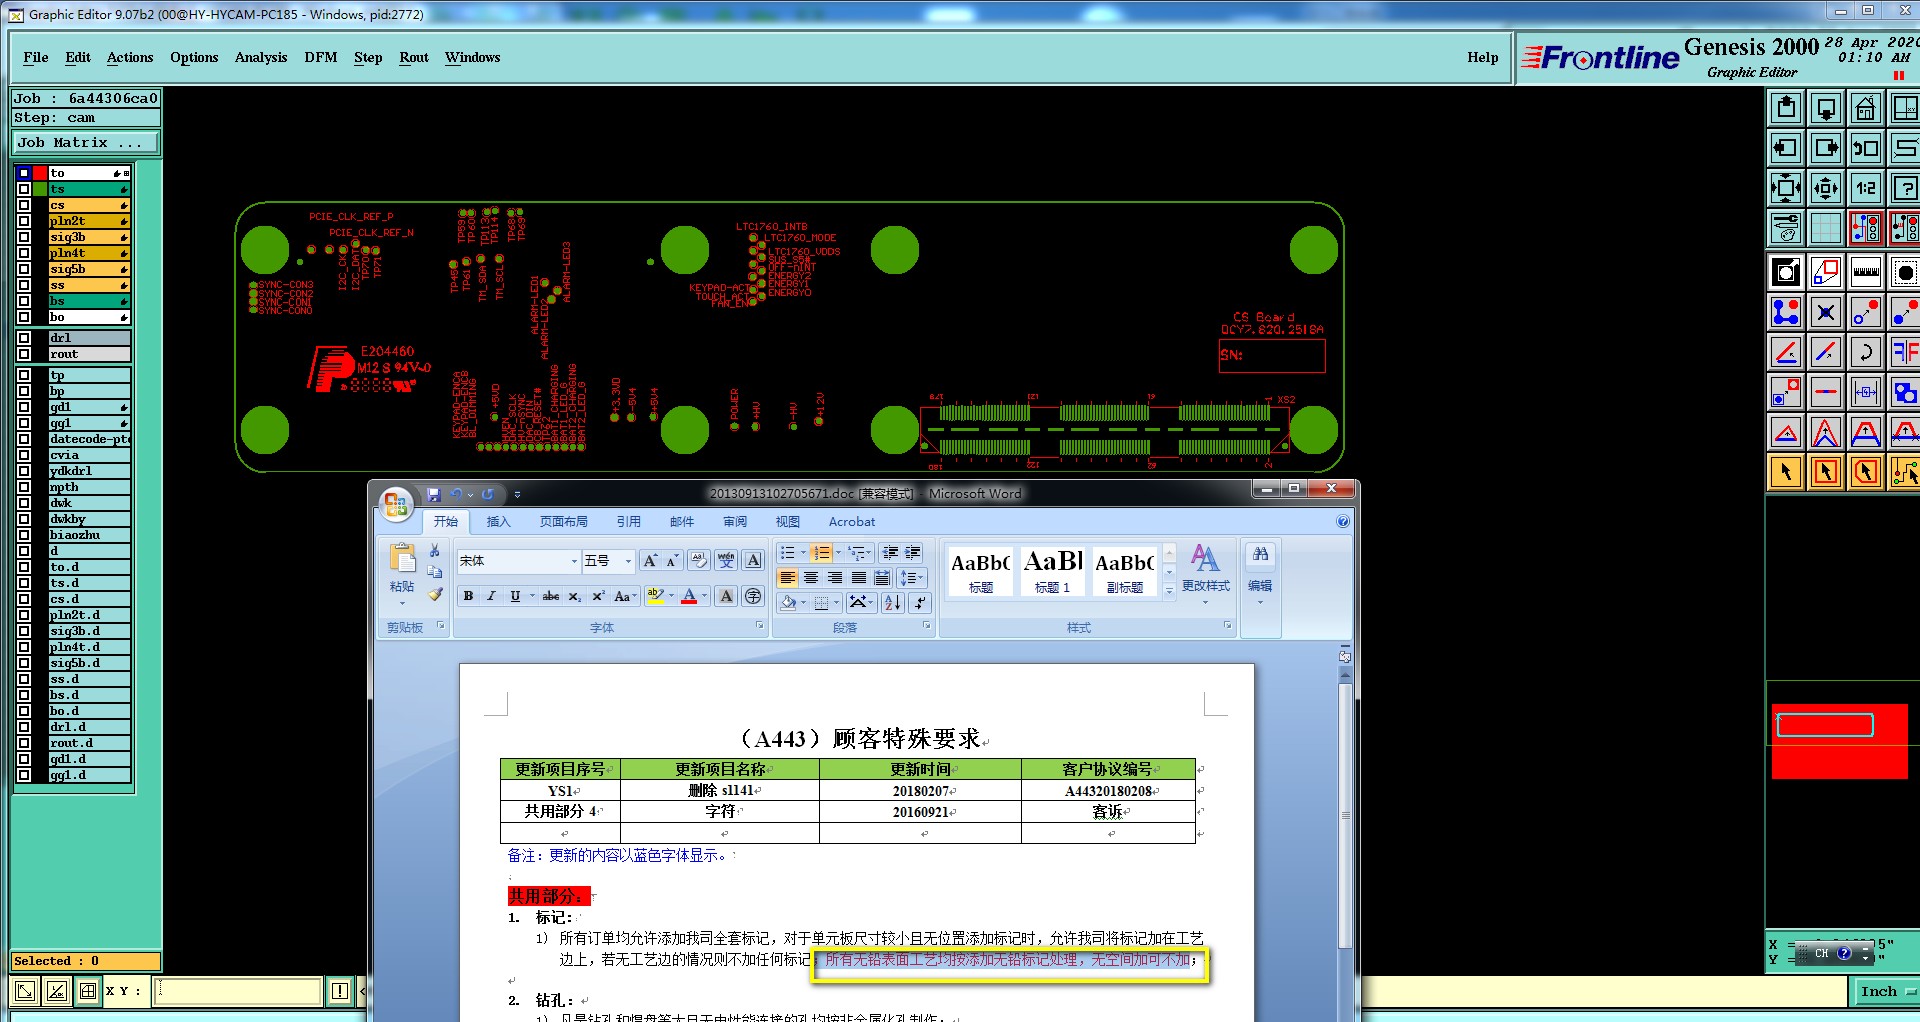Click the green color swatch of layer ts
This screenshot has height=1022, width=1920.
[40, 189]
